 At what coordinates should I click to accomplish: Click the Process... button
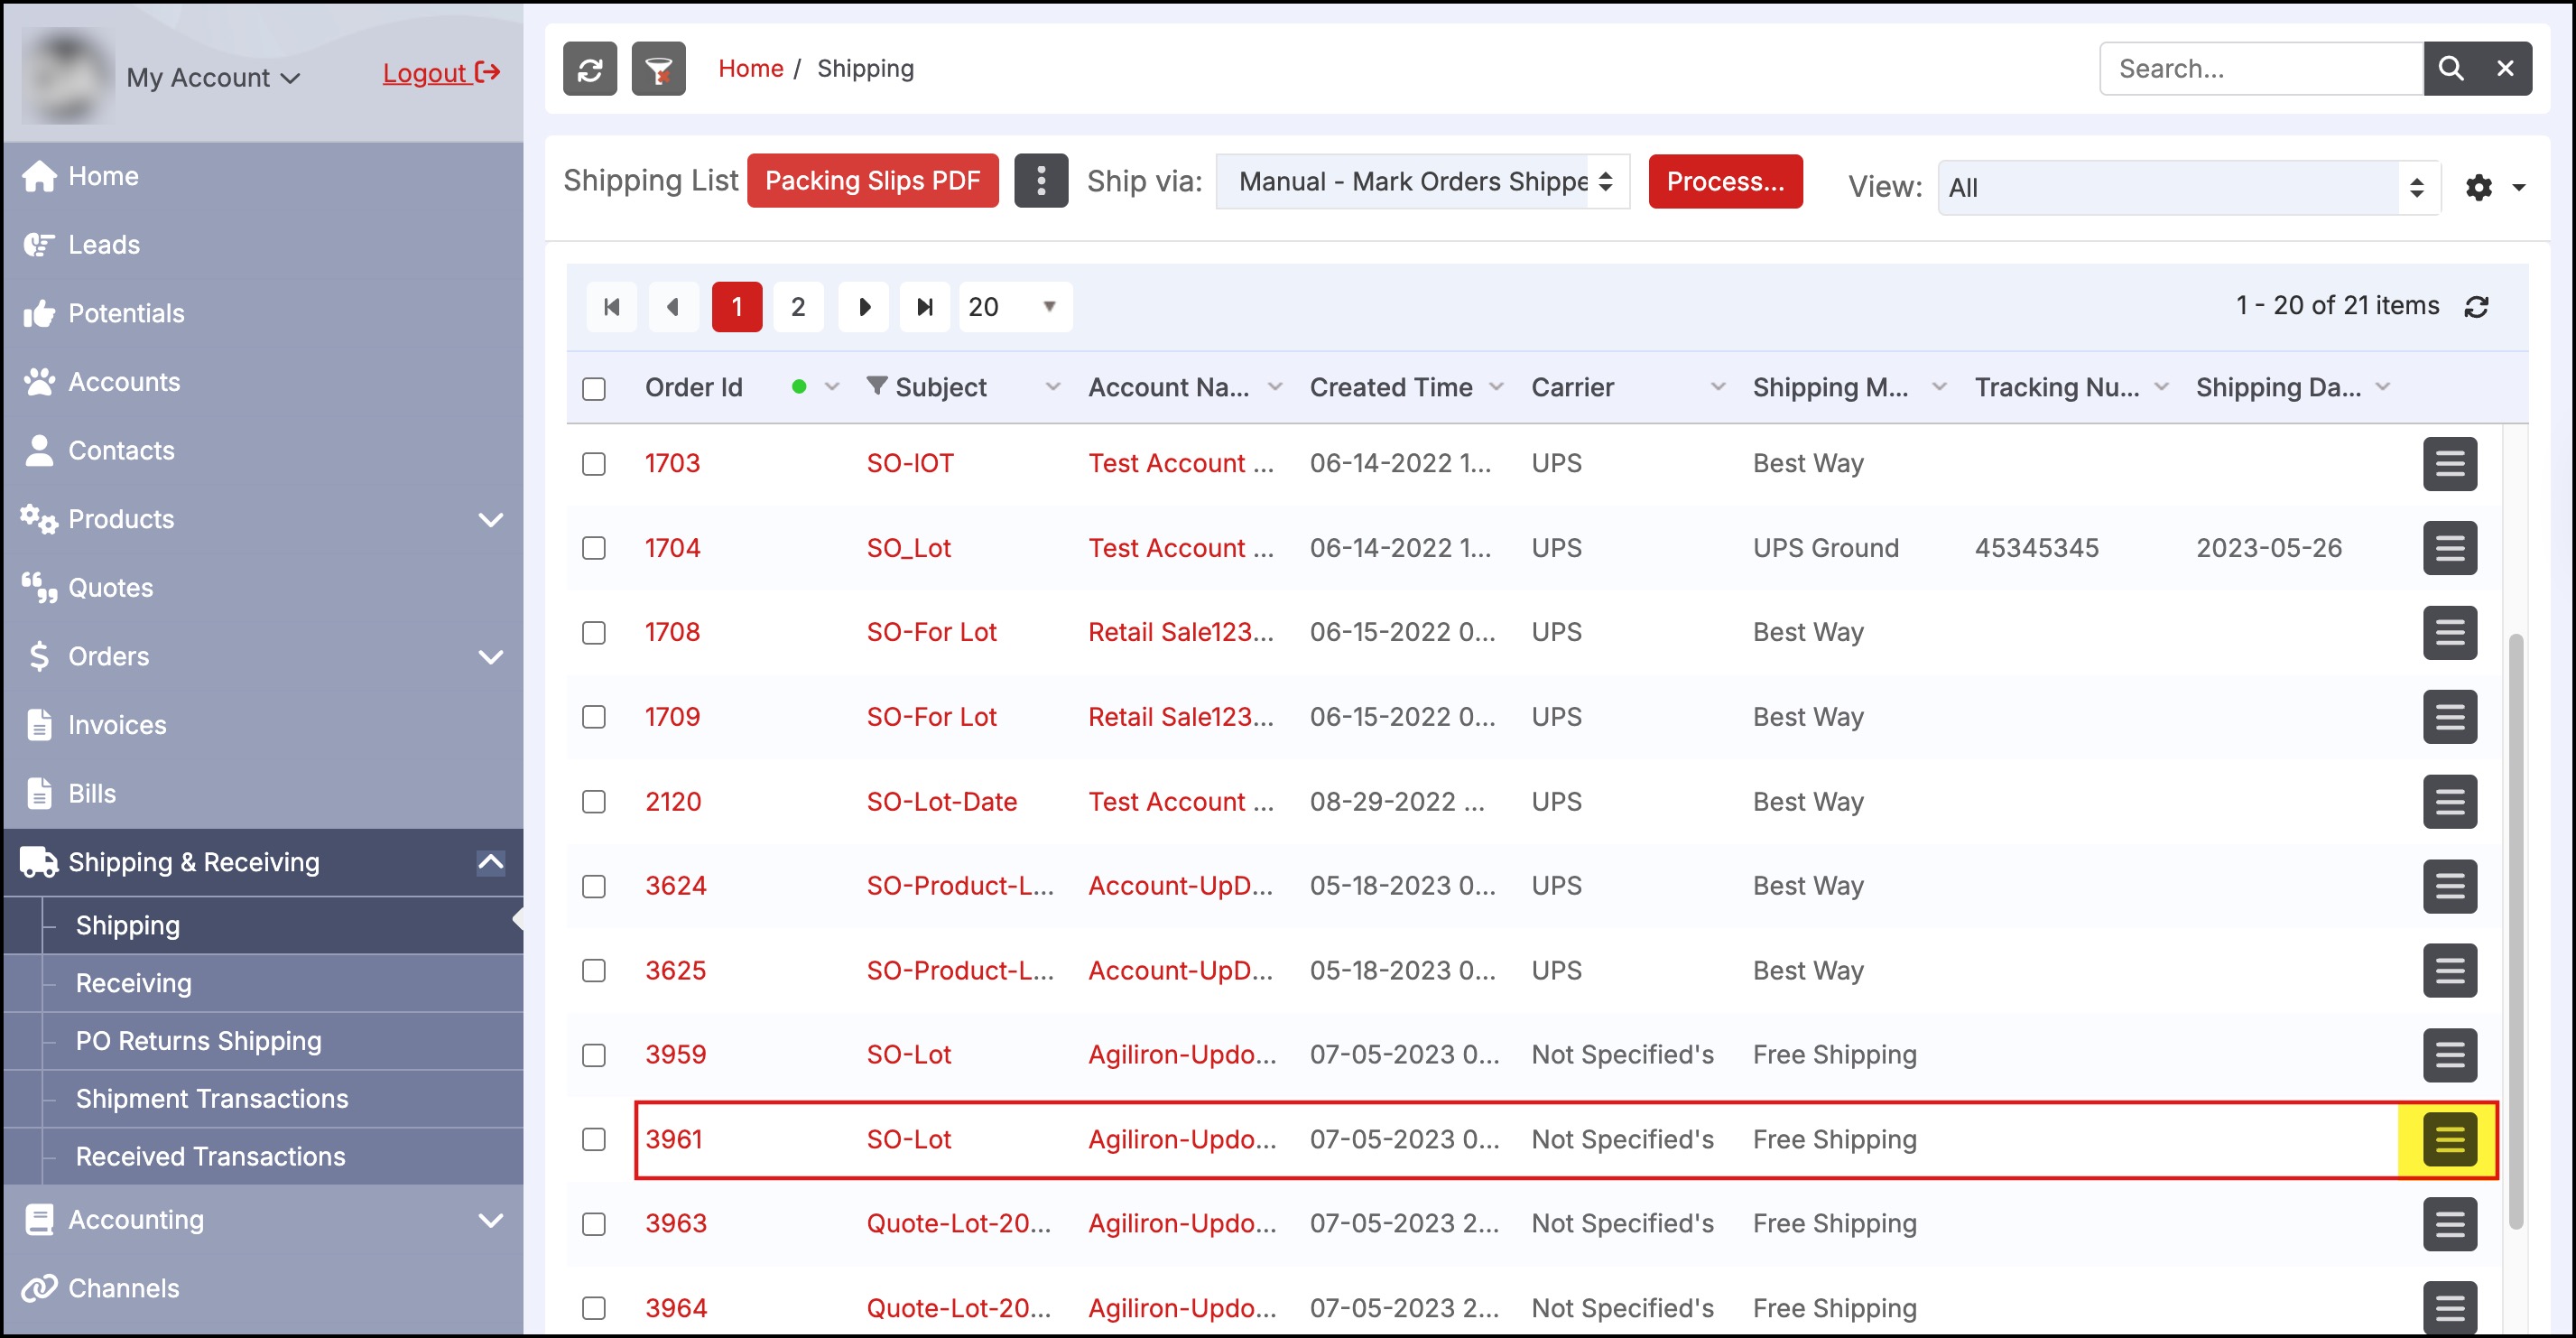[x=1725, y=181]
